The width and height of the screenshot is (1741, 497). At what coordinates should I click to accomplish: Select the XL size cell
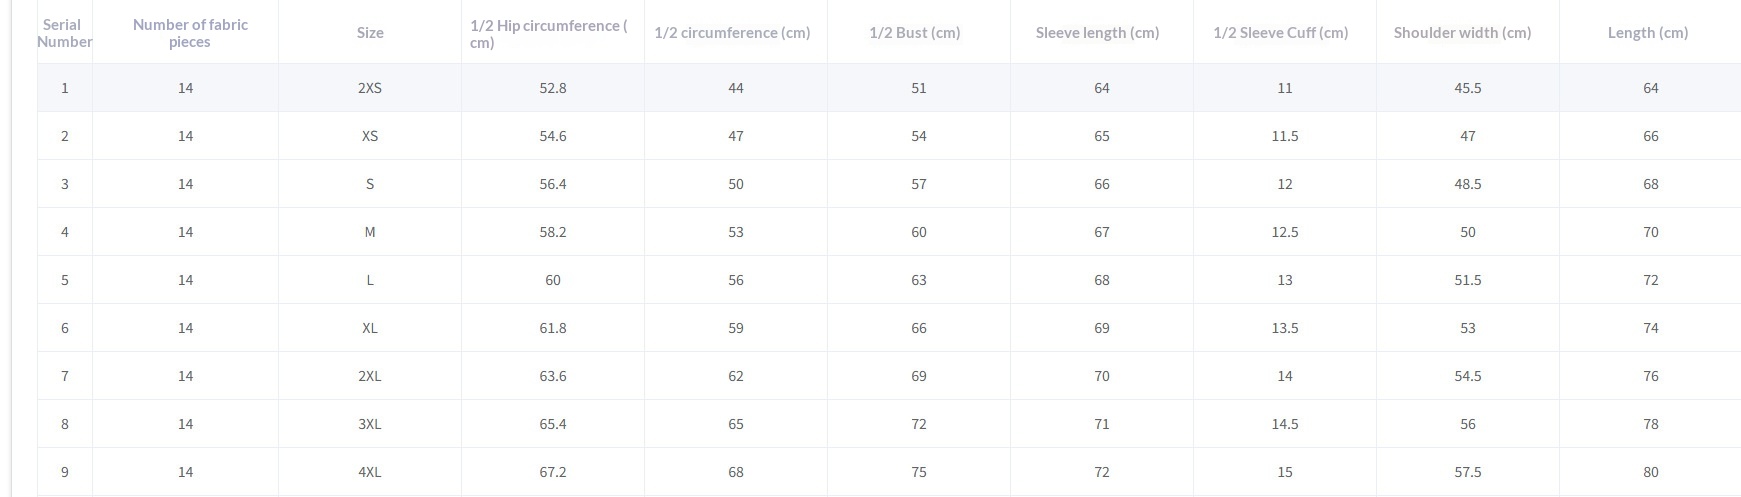(370, 328)
